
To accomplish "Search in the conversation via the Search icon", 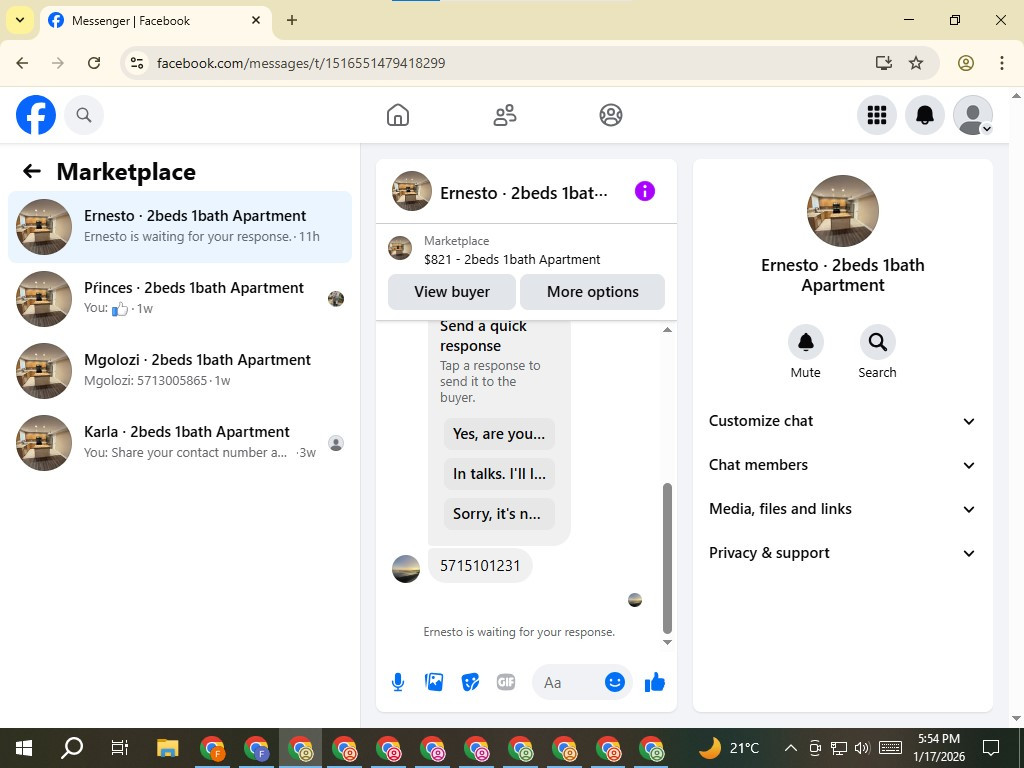I will [877, 342].
